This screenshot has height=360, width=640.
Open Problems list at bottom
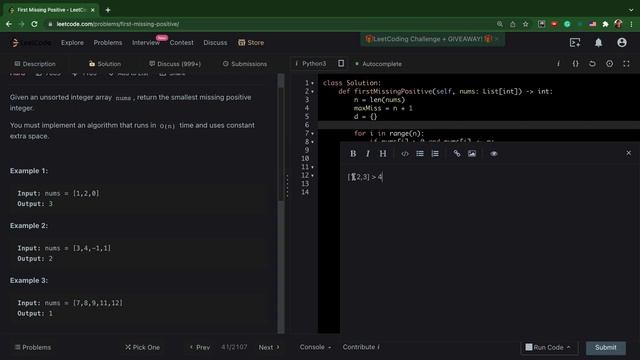[x=33, y=347]
